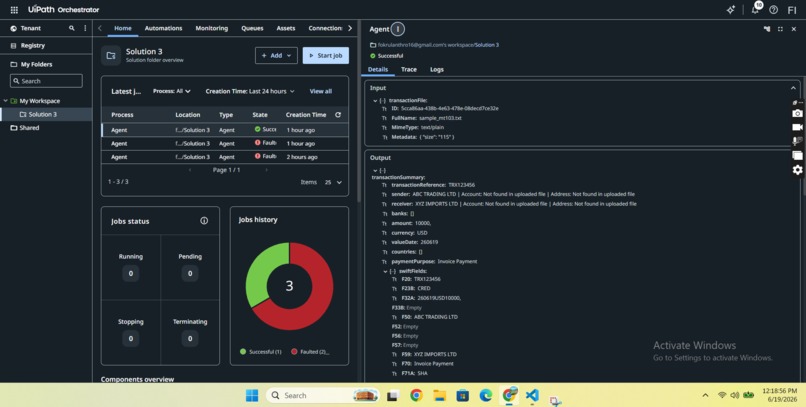Expand the Agent panel to full screen
The height and width of the screenshot is (407, 806).
(780, 29)
